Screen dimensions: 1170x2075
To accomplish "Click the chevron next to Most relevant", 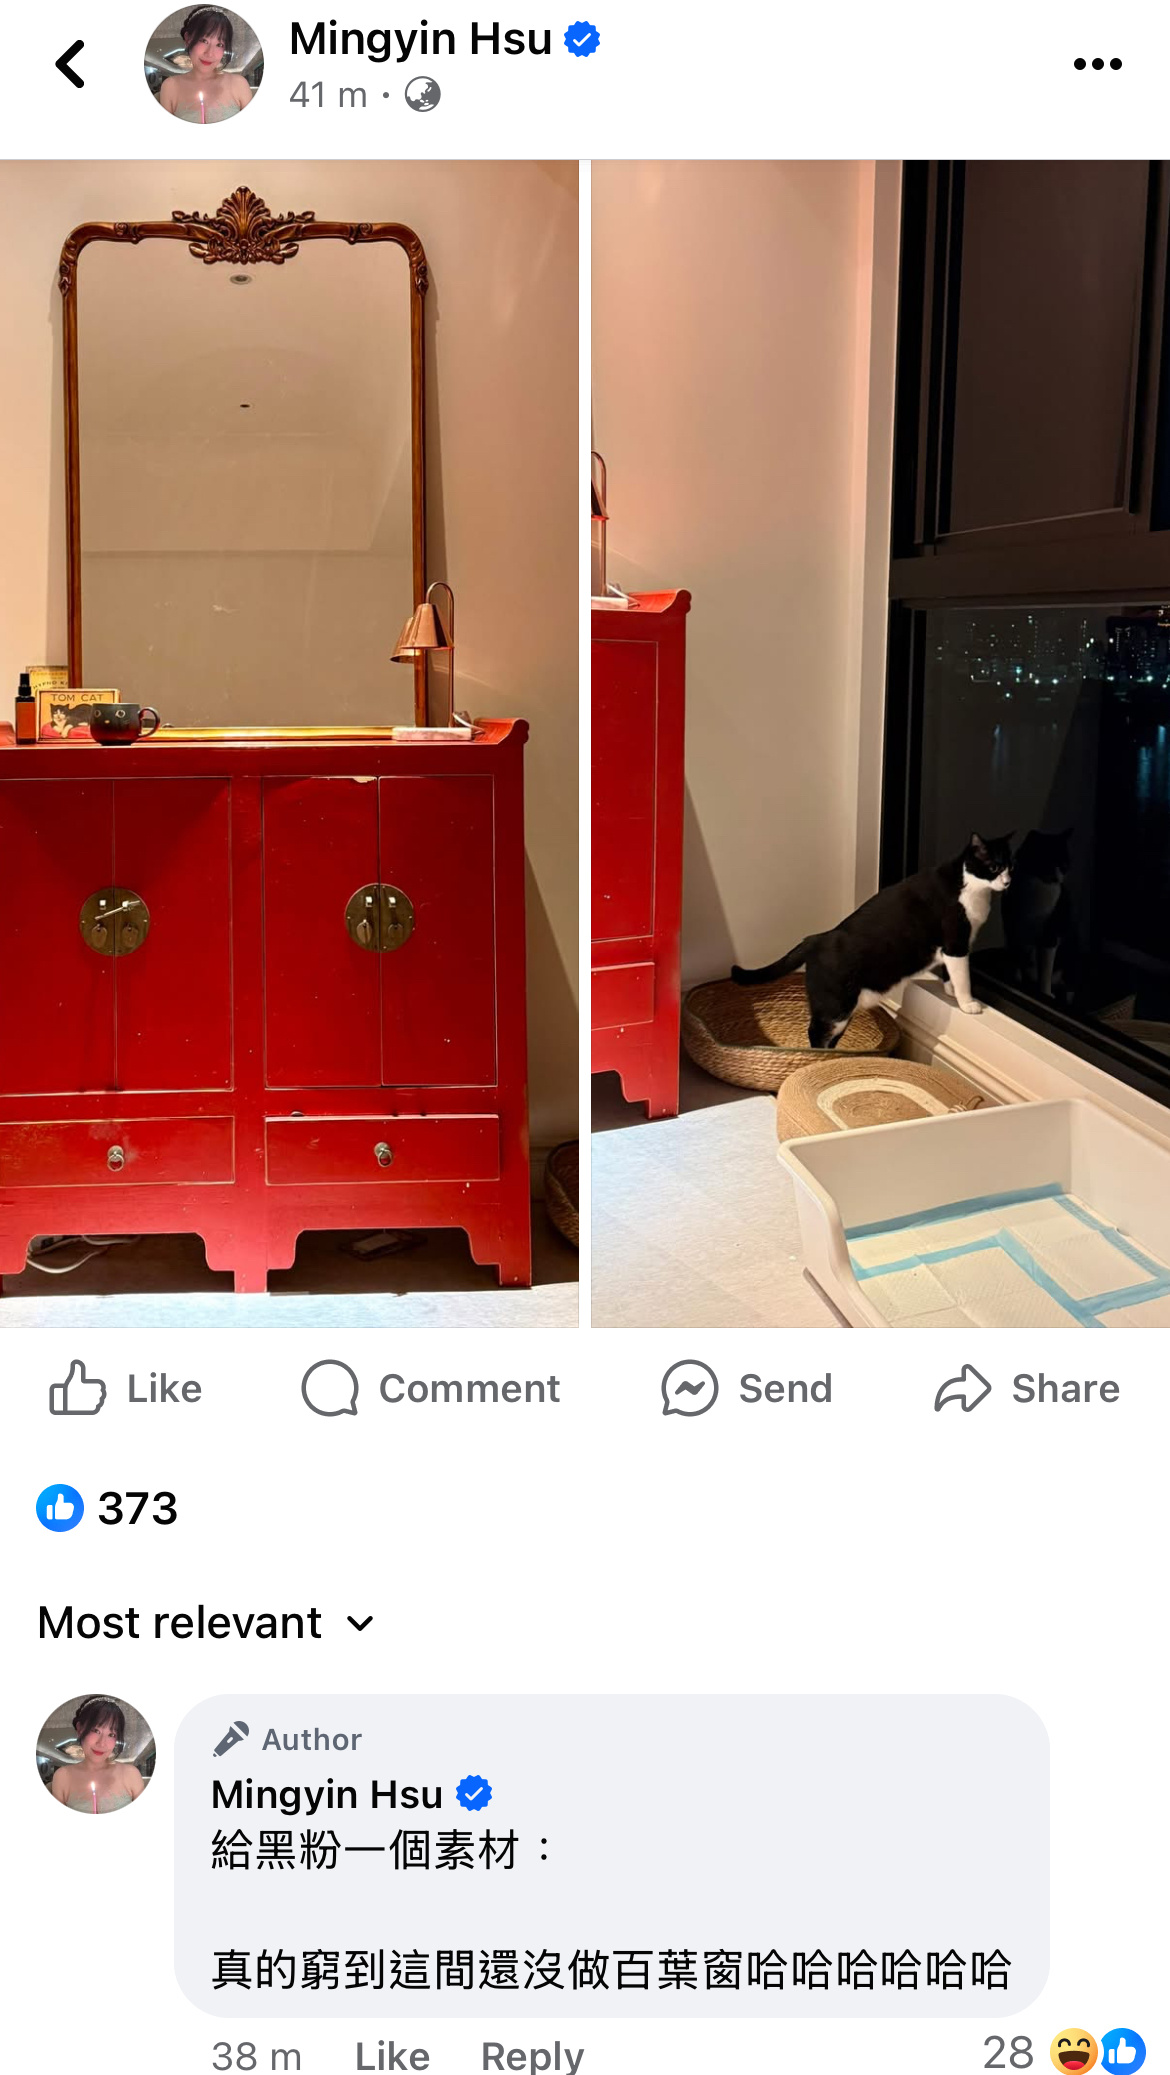I will [x=360, y=1623].
